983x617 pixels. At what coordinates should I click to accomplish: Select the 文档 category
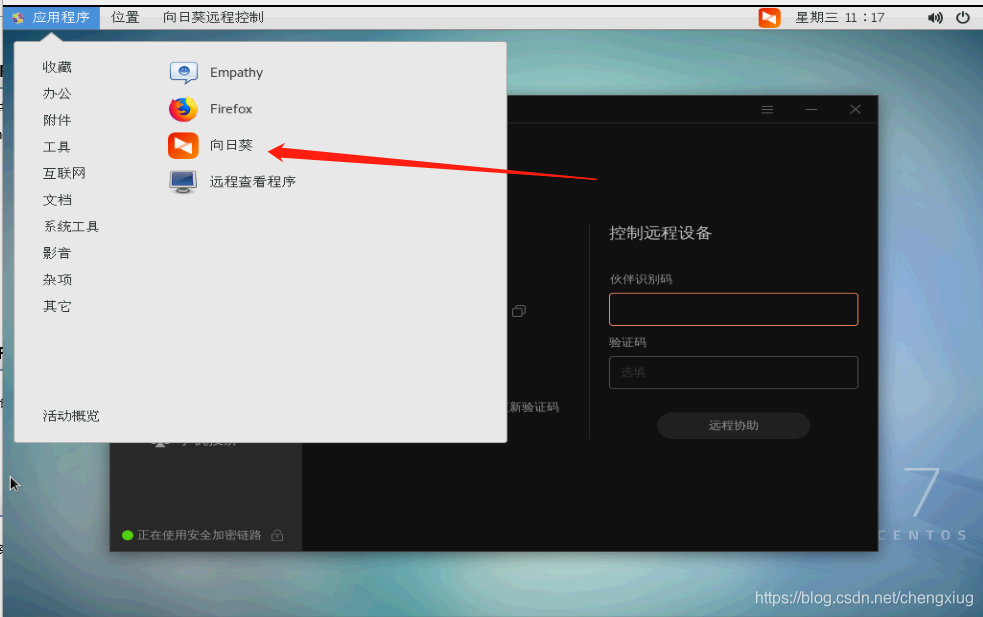click(57, 200)
